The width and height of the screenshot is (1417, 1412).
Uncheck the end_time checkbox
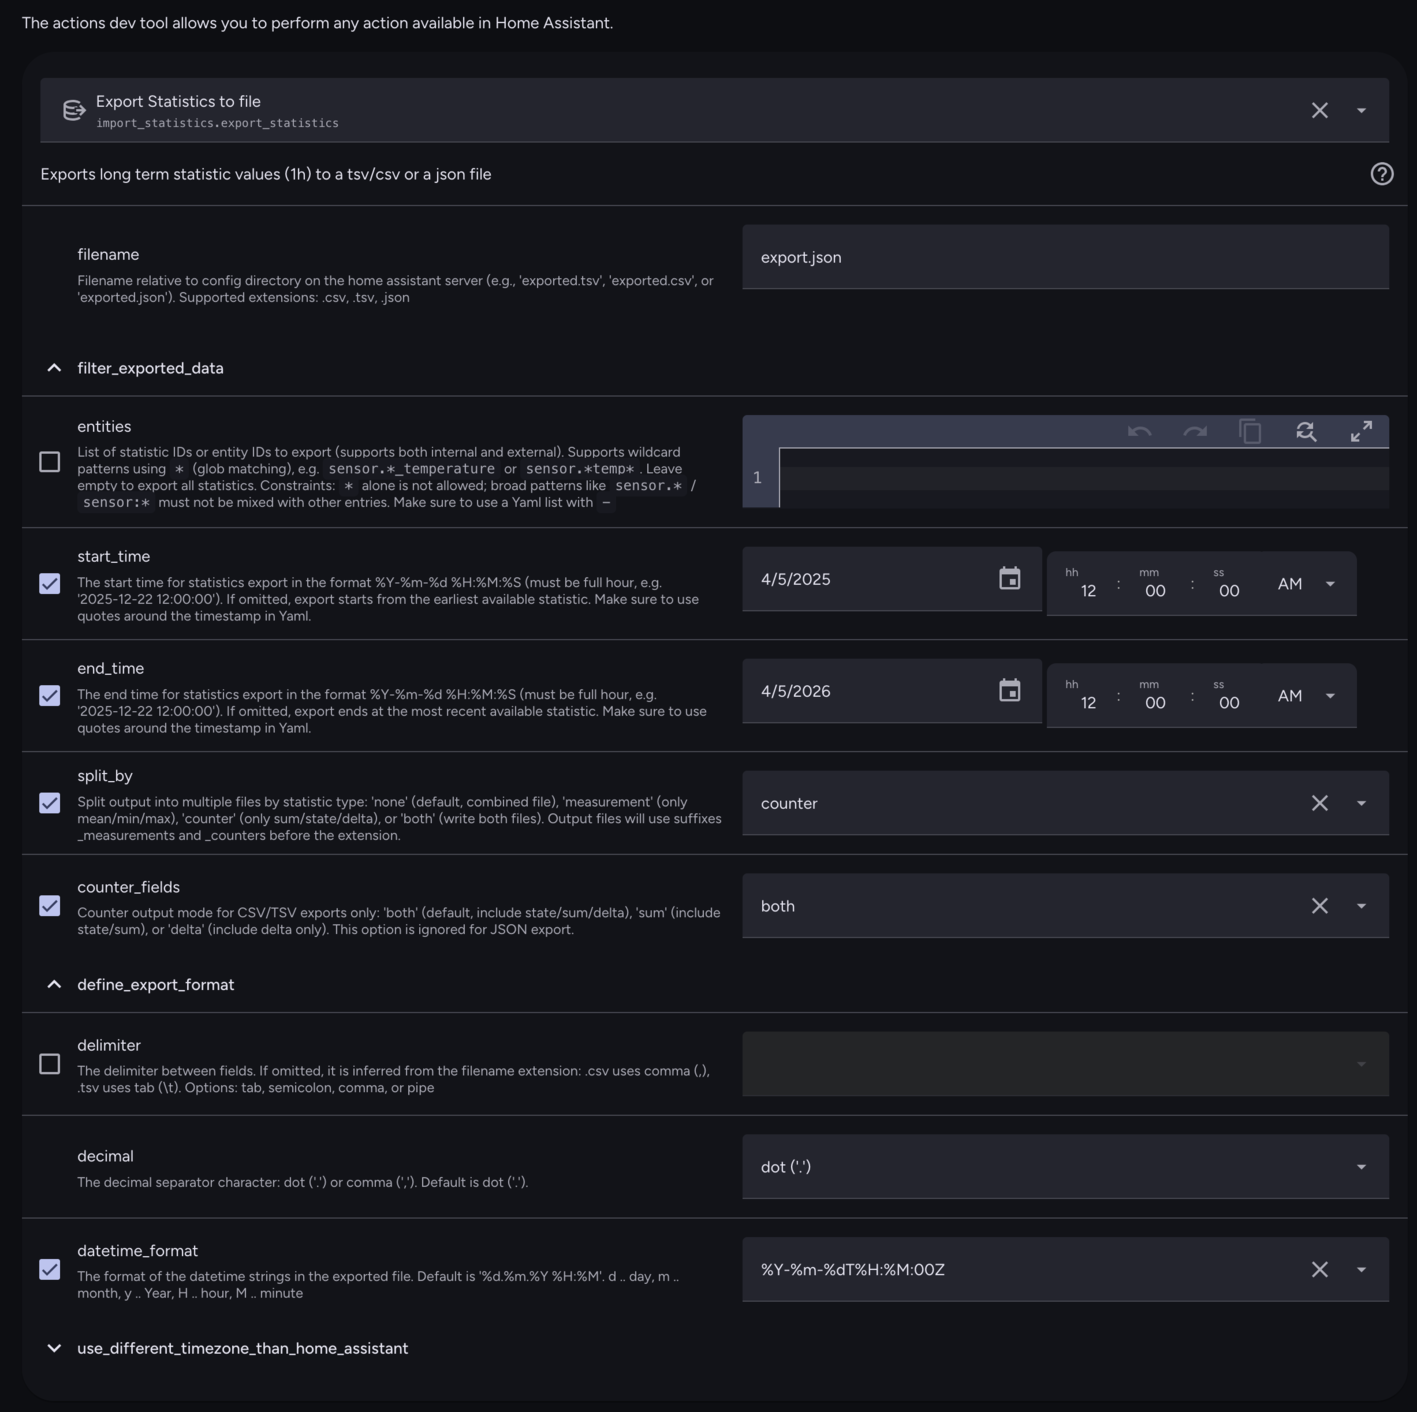point(48,695)
